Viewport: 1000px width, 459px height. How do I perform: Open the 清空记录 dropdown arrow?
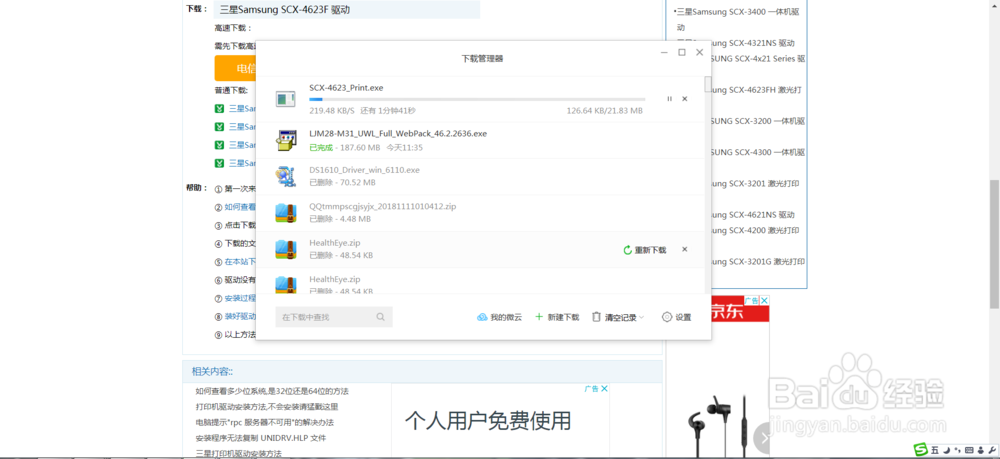[x=642, y=317]
